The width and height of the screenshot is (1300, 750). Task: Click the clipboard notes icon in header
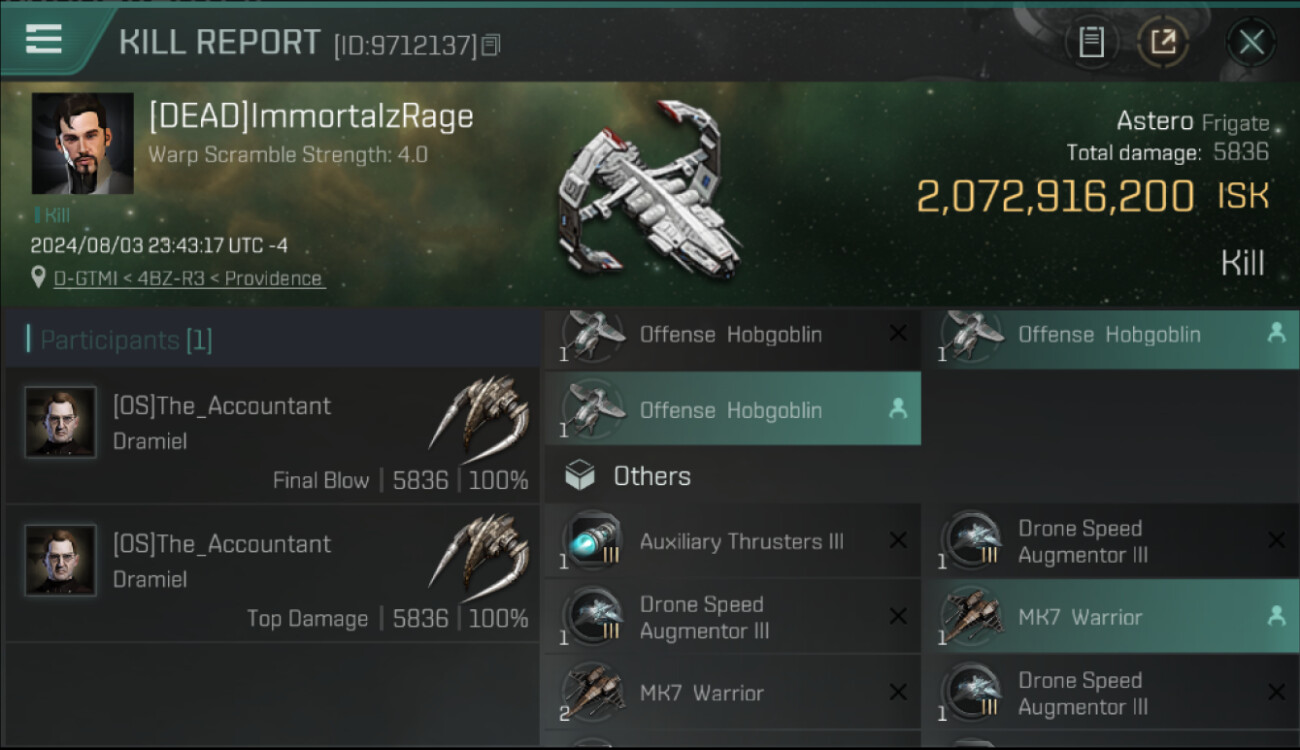click(x=1091, y=42)
